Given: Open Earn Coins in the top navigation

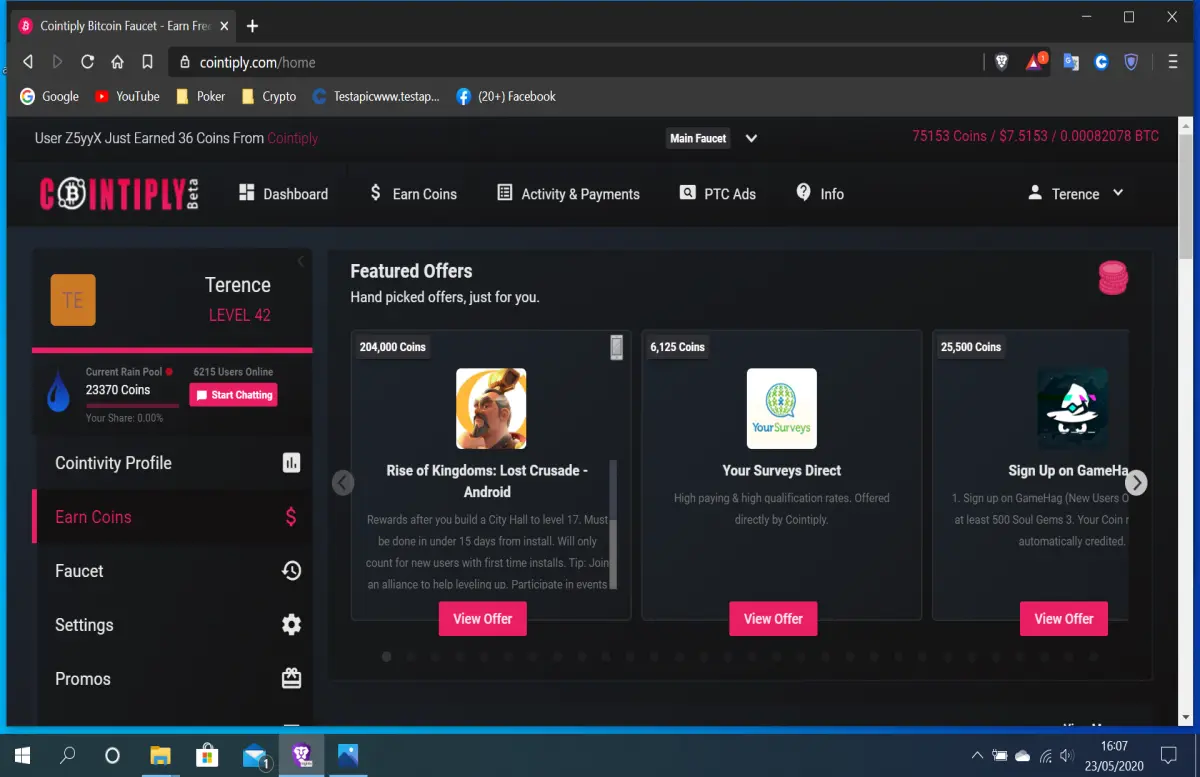Looking at the screenshot, I should point(413,194).
